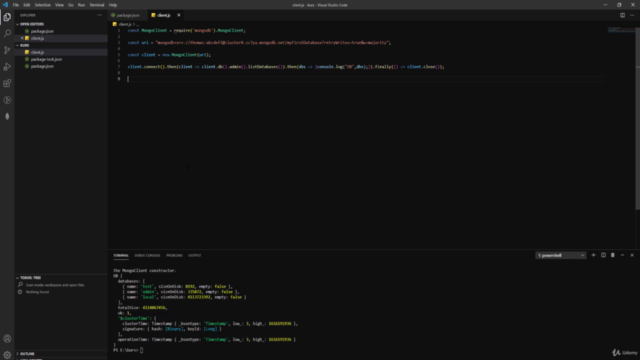Open the powershell terminal selector dropdown
640x360 pixels.
tap(560, 255)
